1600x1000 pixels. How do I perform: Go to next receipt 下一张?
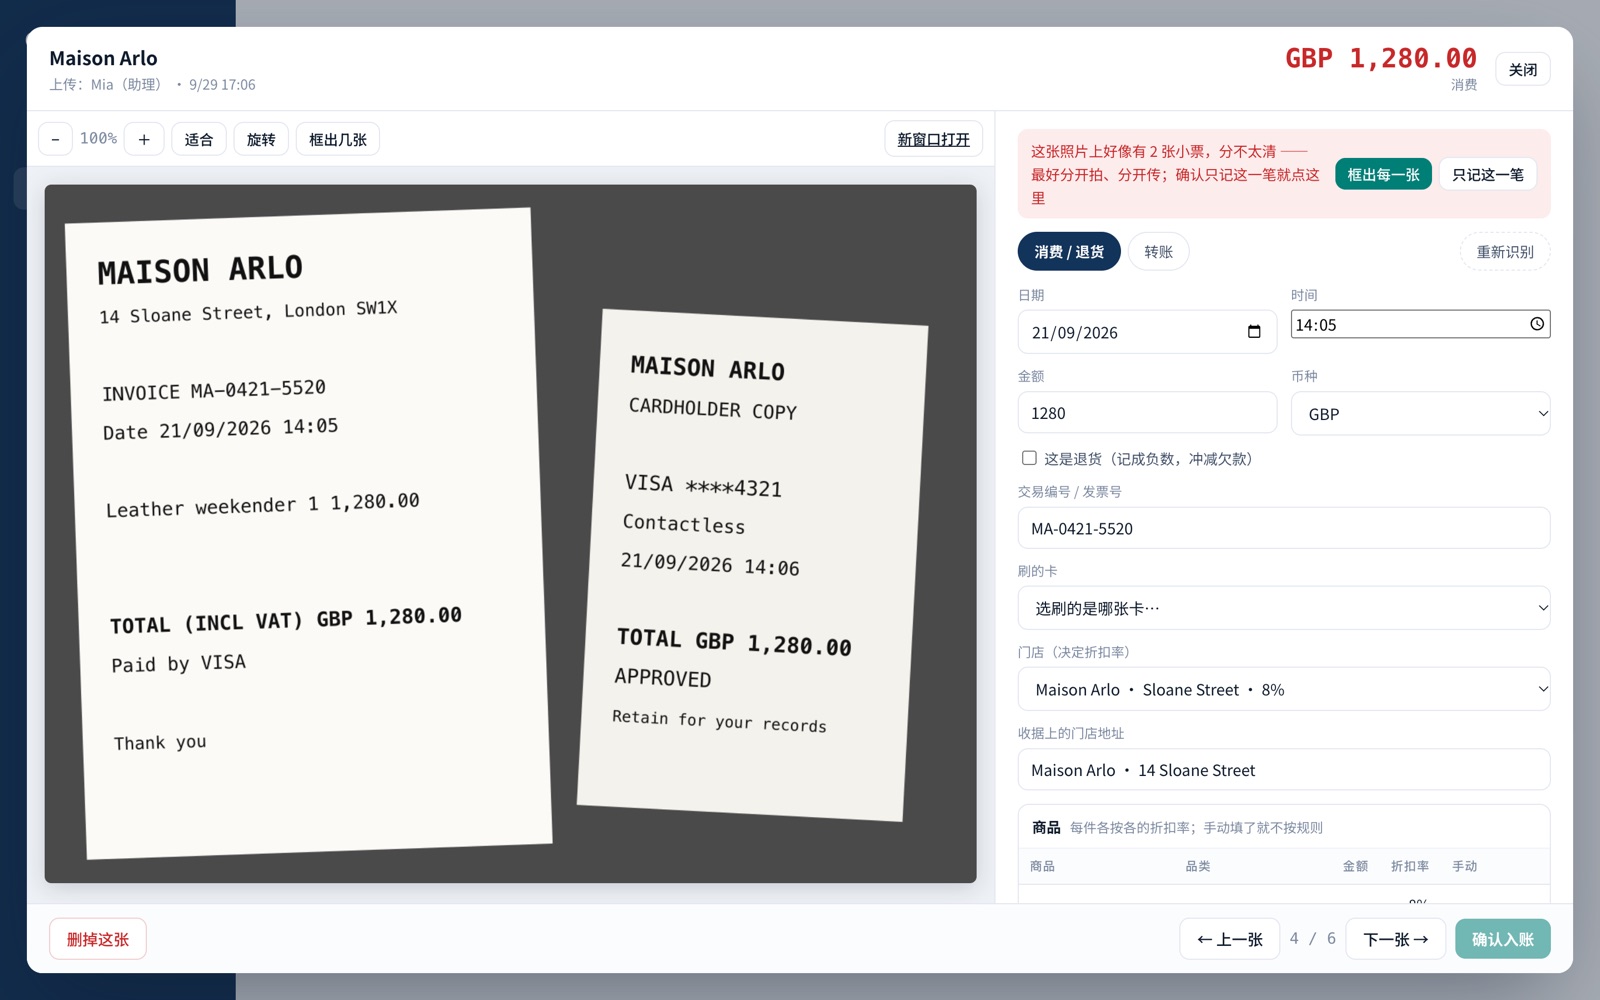(1396, 939)
